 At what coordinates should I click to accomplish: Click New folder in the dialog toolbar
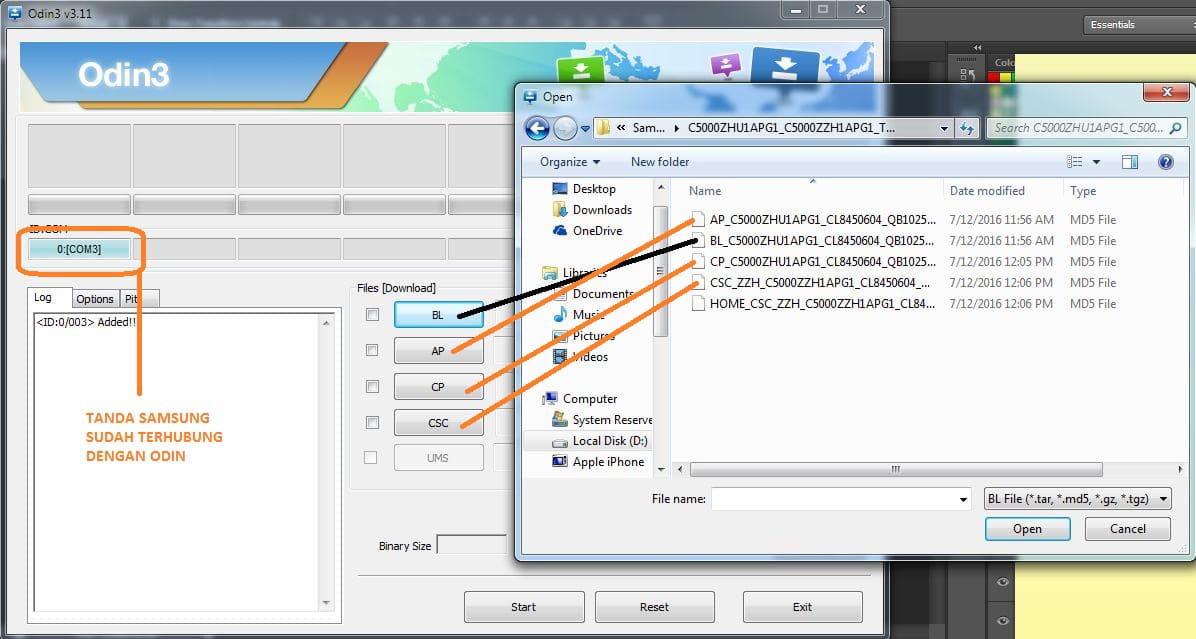pos(660,162)
